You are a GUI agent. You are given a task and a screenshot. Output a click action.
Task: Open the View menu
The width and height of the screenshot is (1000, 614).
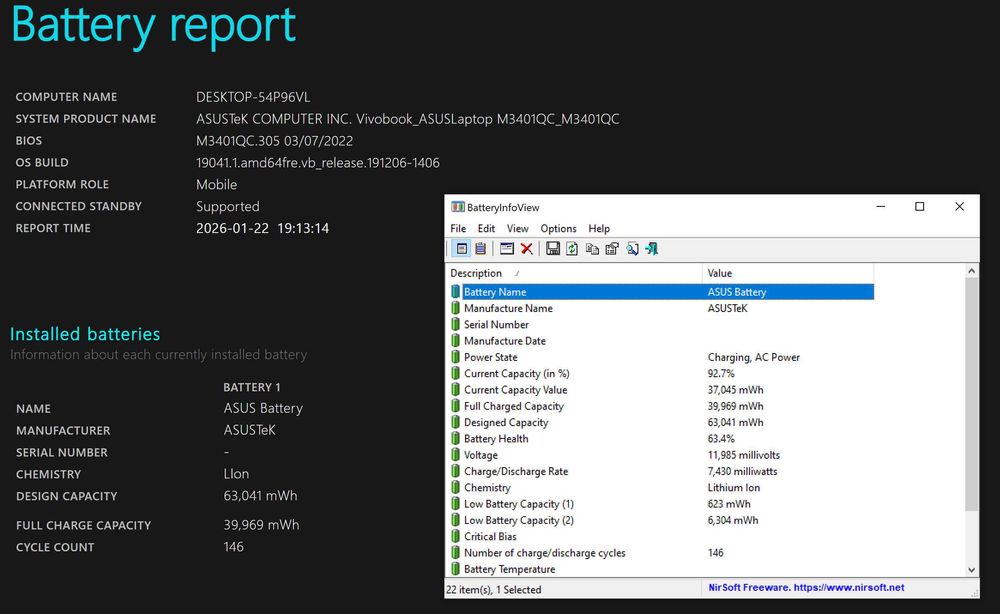pos(517,228)
